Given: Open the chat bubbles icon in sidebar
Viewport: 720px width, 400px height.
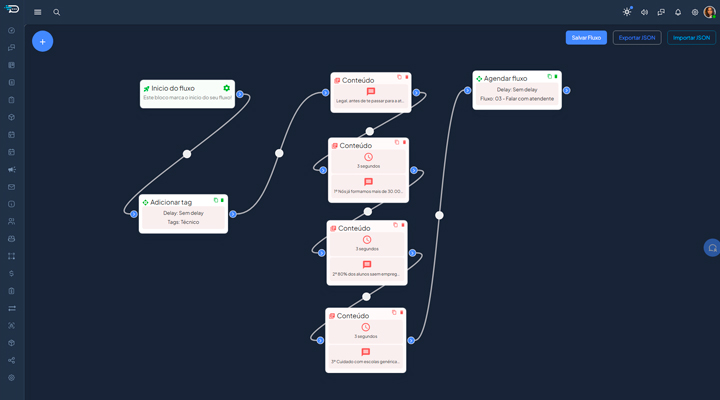Looking at the screenshot, I should tap(11, 48).
